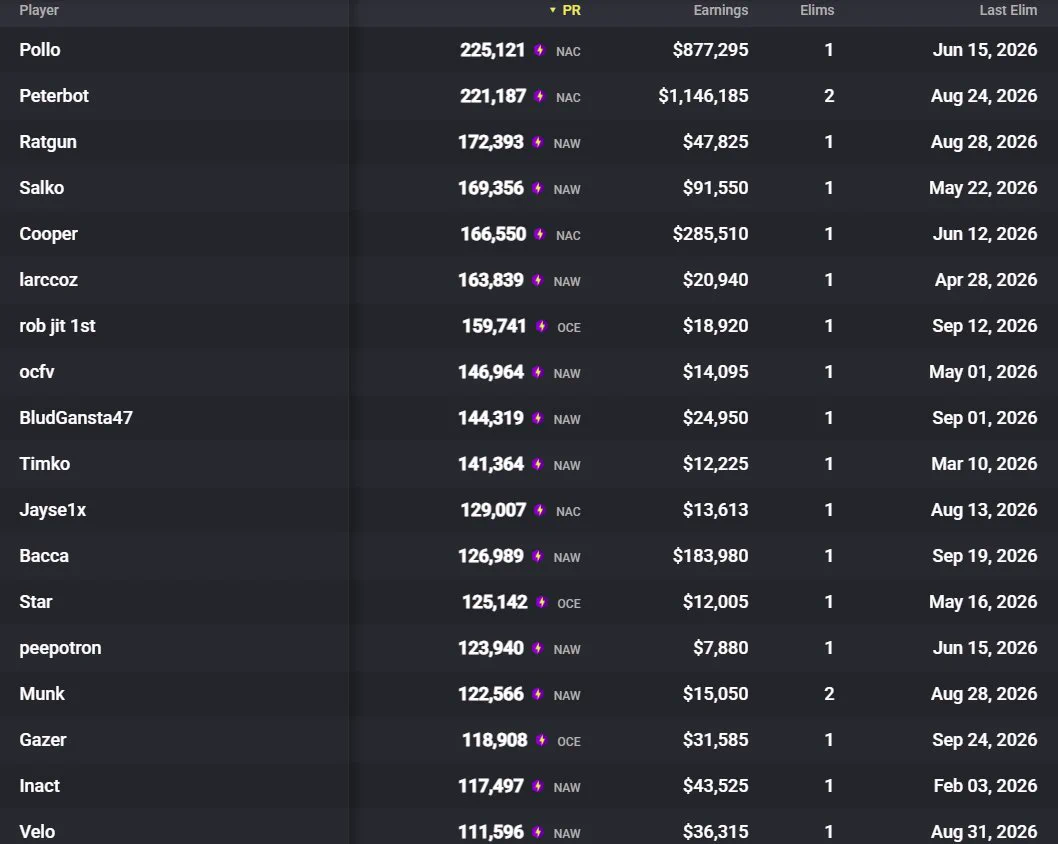Image resolution: width=1058 pixels, height=844 pixels.
Task: Click the Last Elim date Mar 10, 2026
Action: pos(984,463)
